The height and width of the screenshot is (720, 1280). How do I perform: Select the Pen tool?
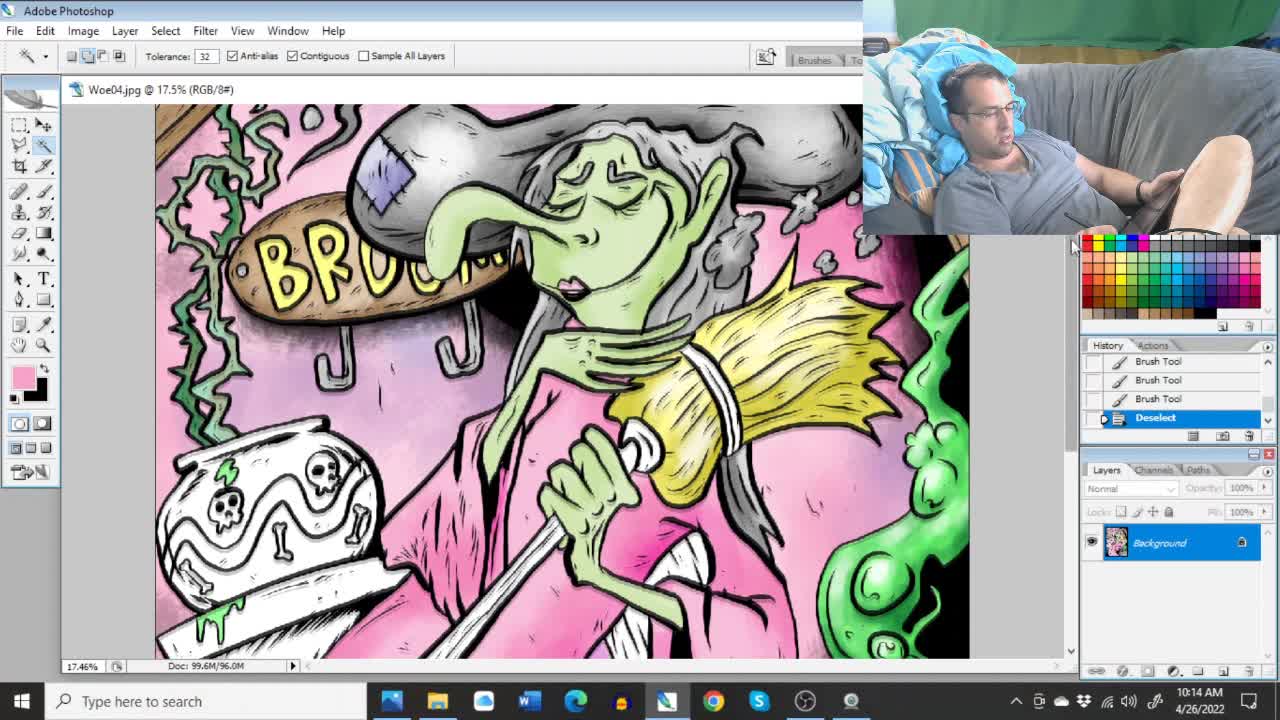[x=19, y=301]
